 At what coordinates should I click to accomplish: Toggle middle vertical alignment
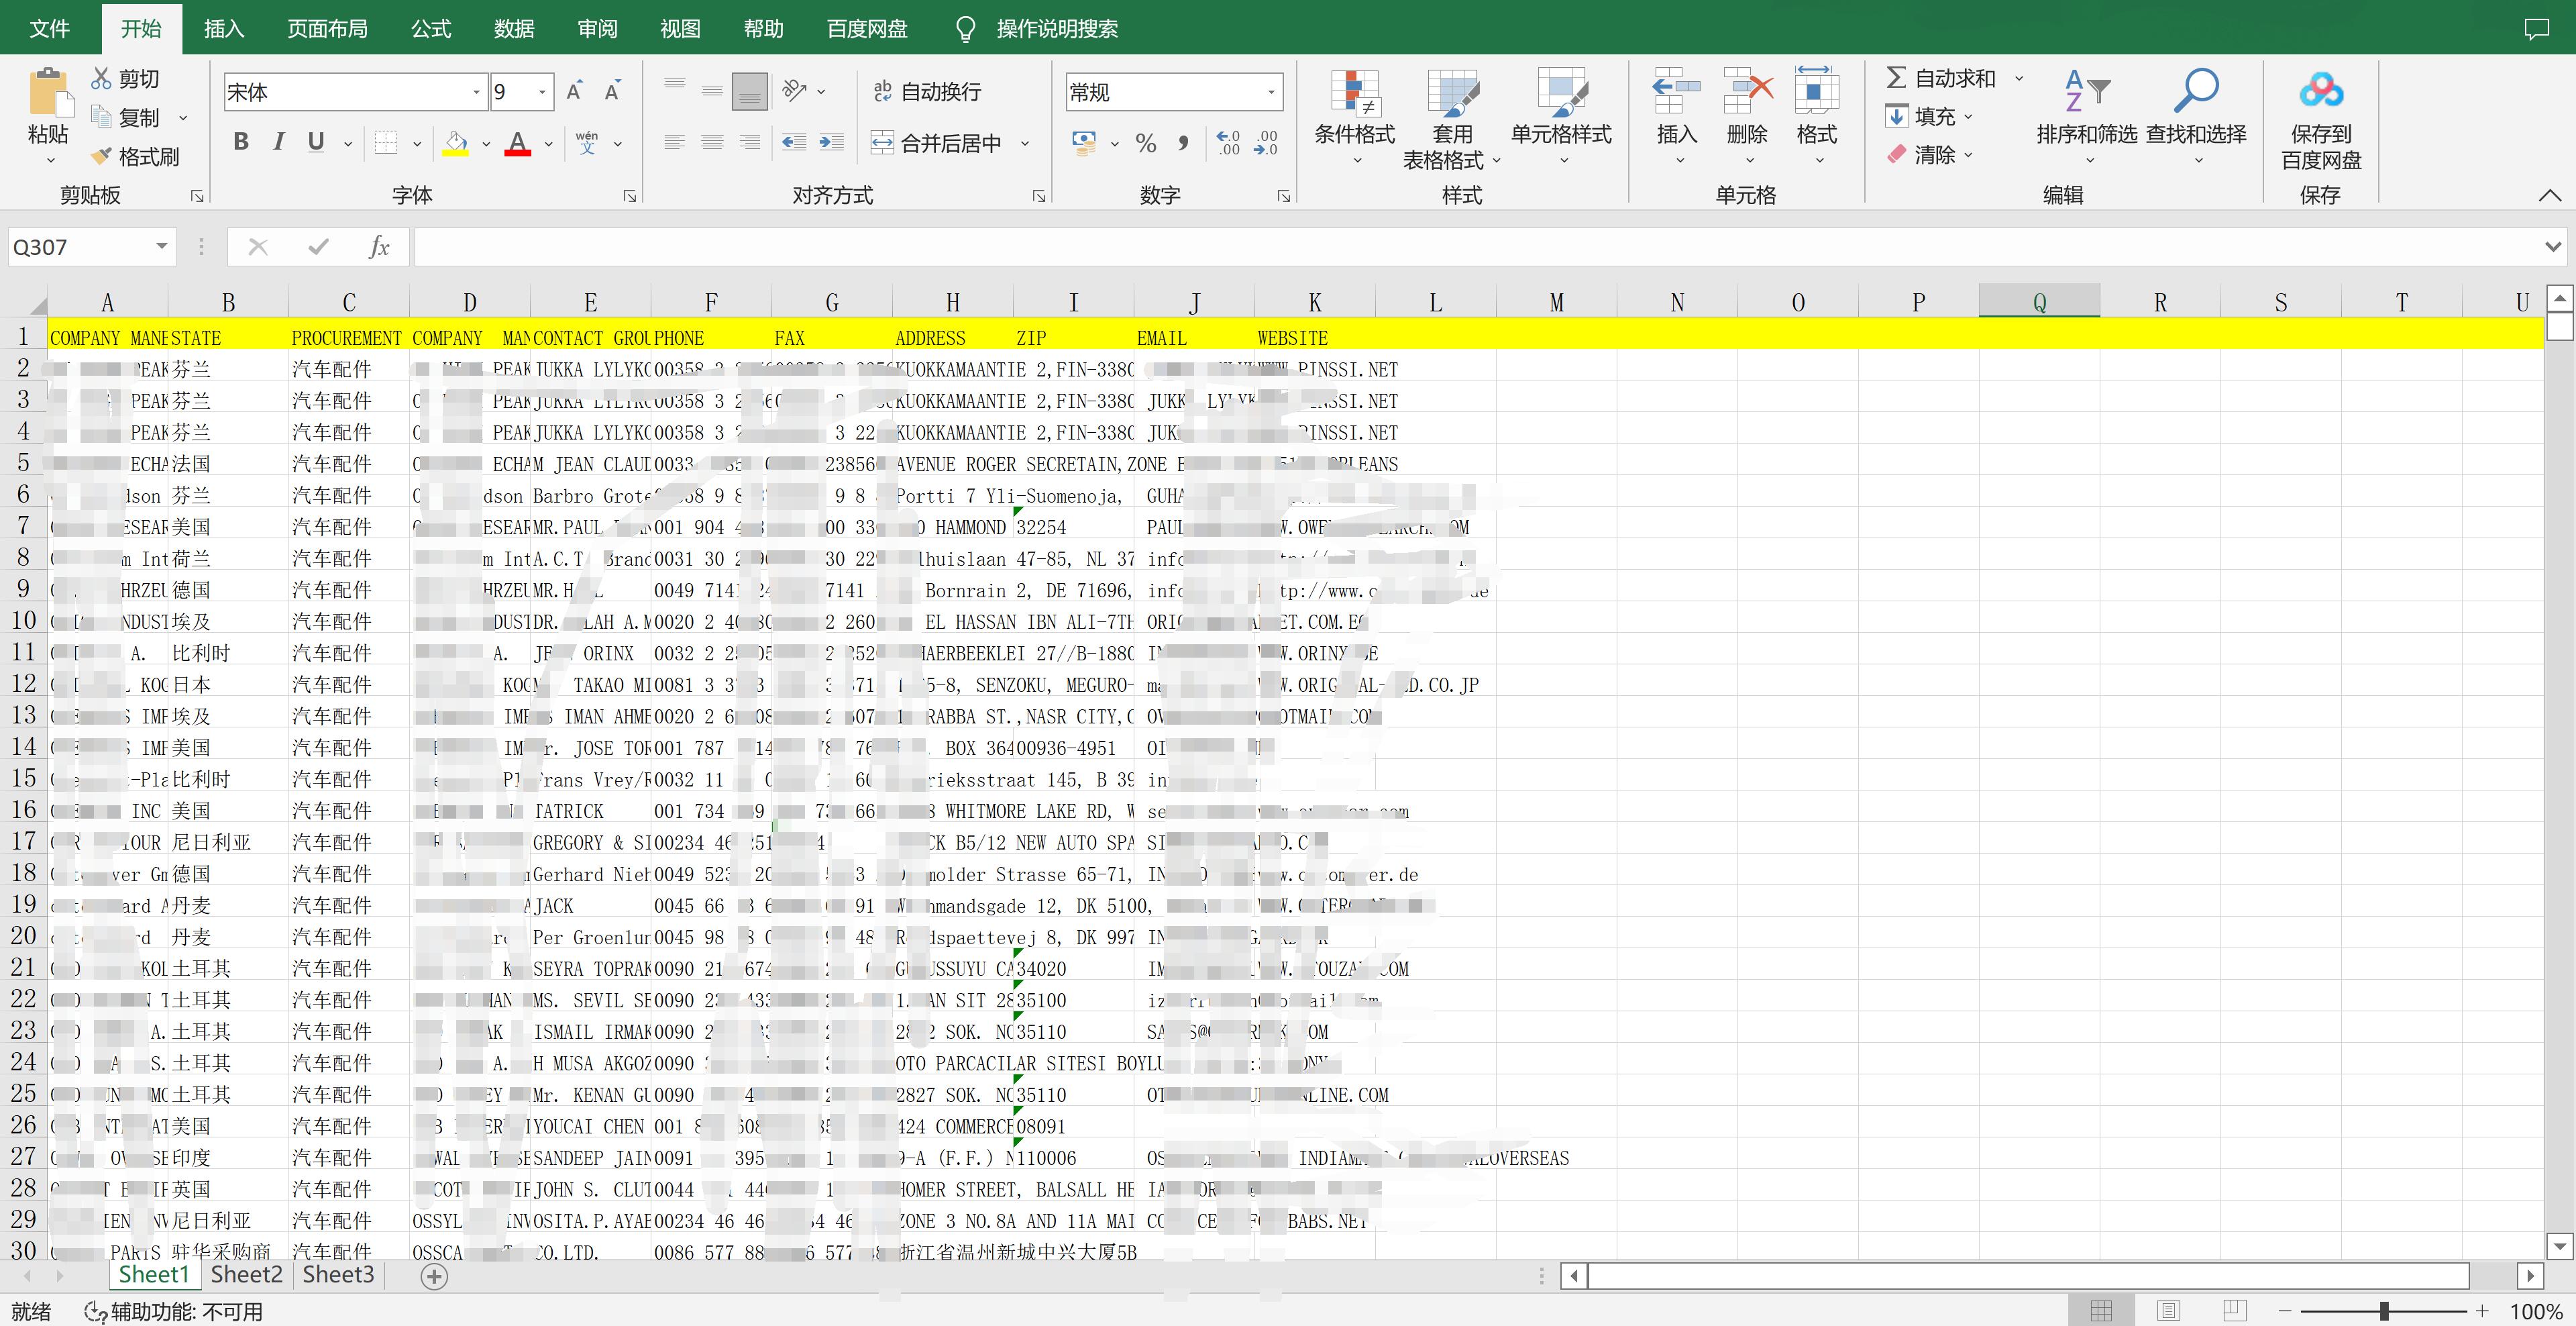coord(712,91)
